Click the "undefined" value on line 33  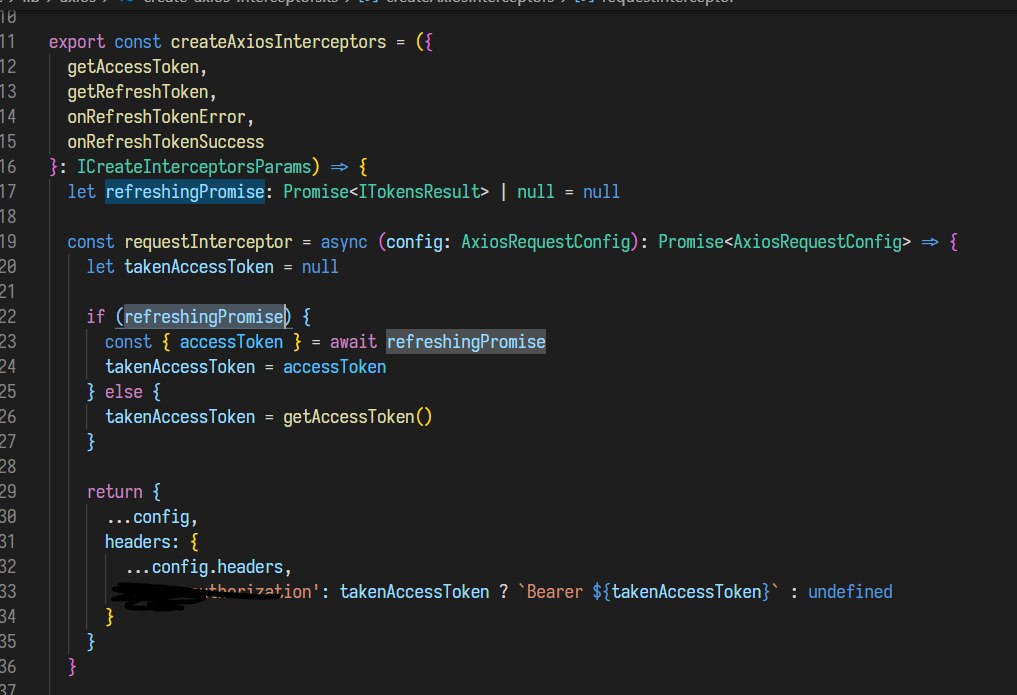850,592
